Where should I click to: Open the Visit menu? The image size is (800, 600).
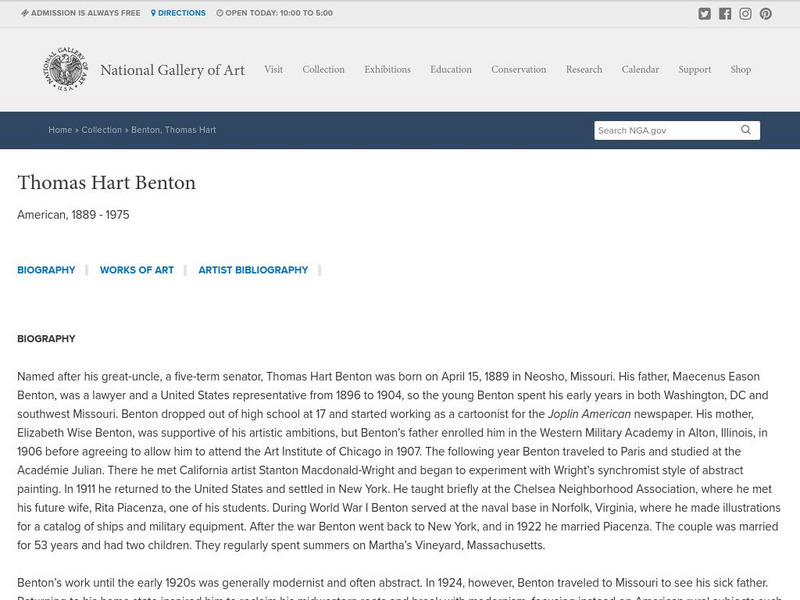pyautogui.click(x=273, y=69)
